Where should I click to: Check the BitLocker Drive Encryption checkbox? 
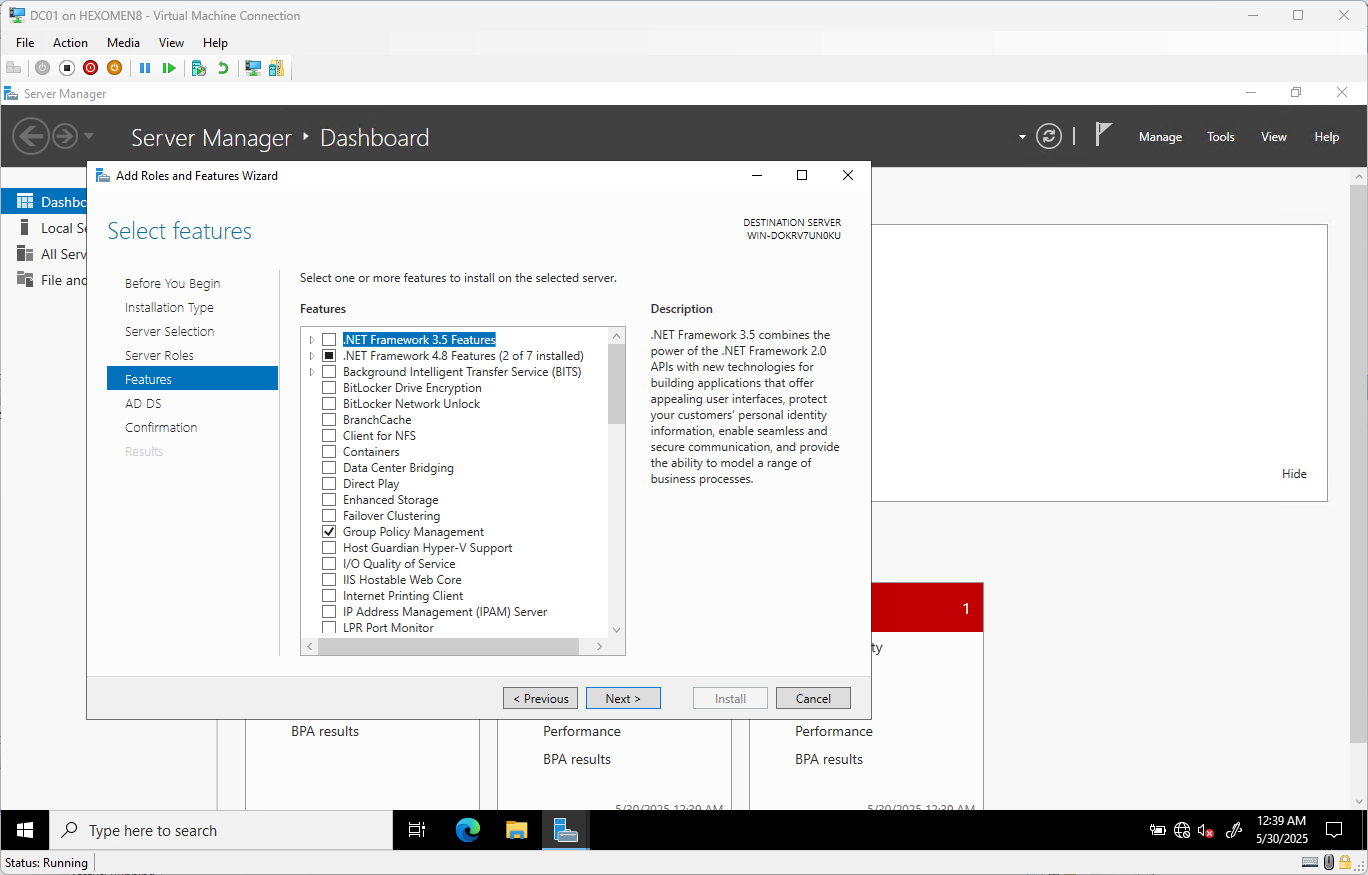click(x=329, y=388)
